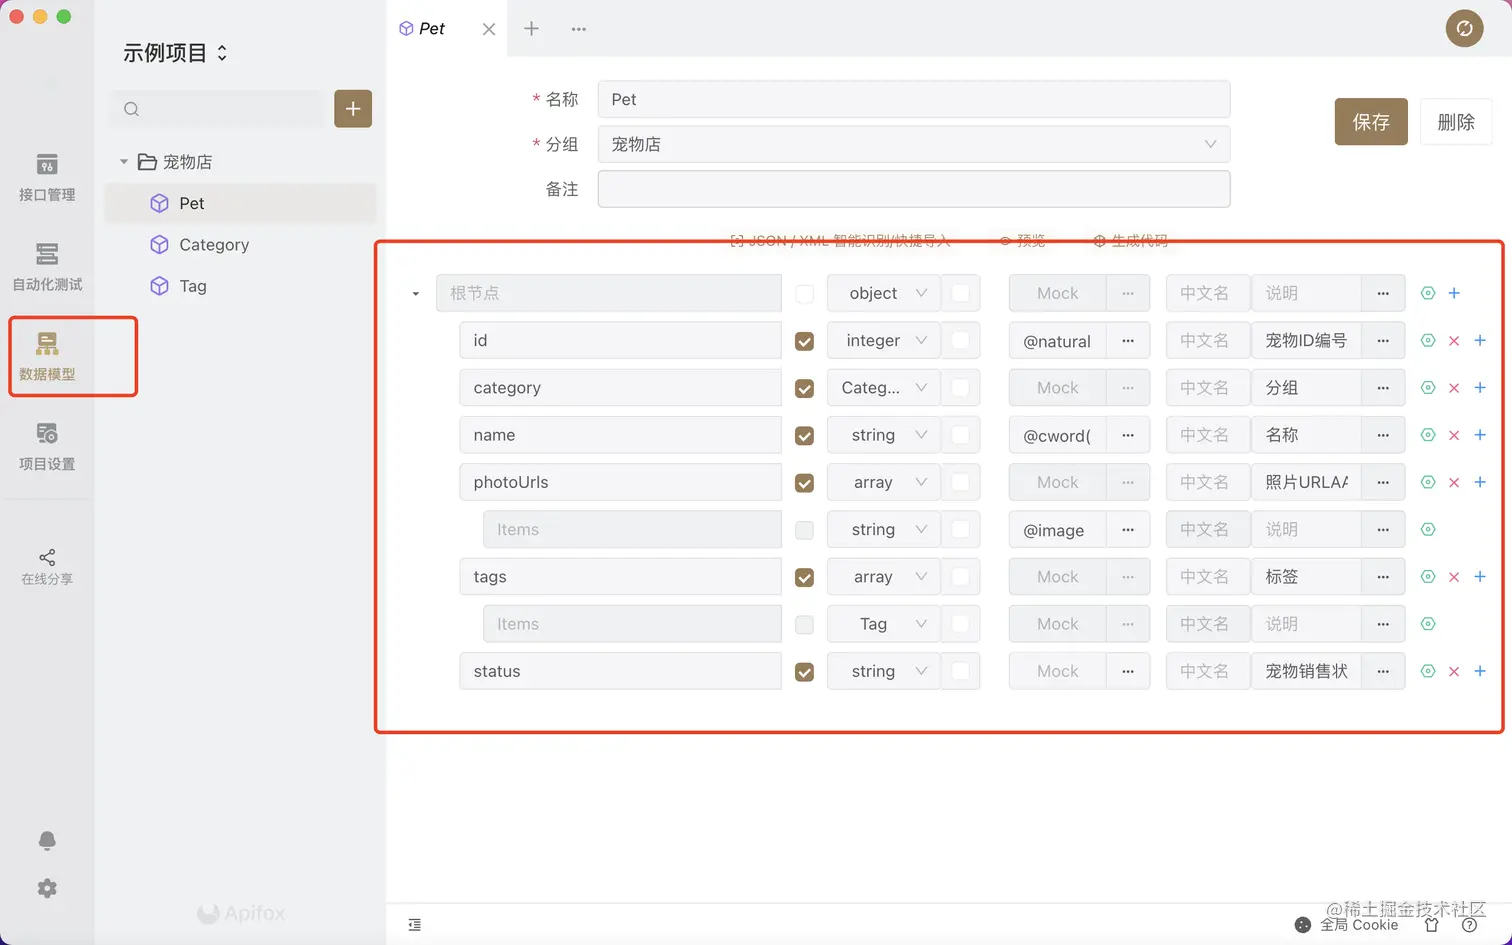The height and width of the screenshot is (945, 1512).
Task: Open a new tab with plus icon
Action: [532, 29]
